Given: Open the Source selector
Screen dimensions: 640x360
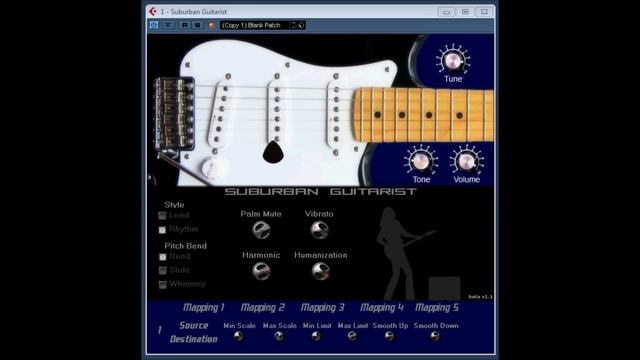Looking at the screenshot, I should coord(193,325).
